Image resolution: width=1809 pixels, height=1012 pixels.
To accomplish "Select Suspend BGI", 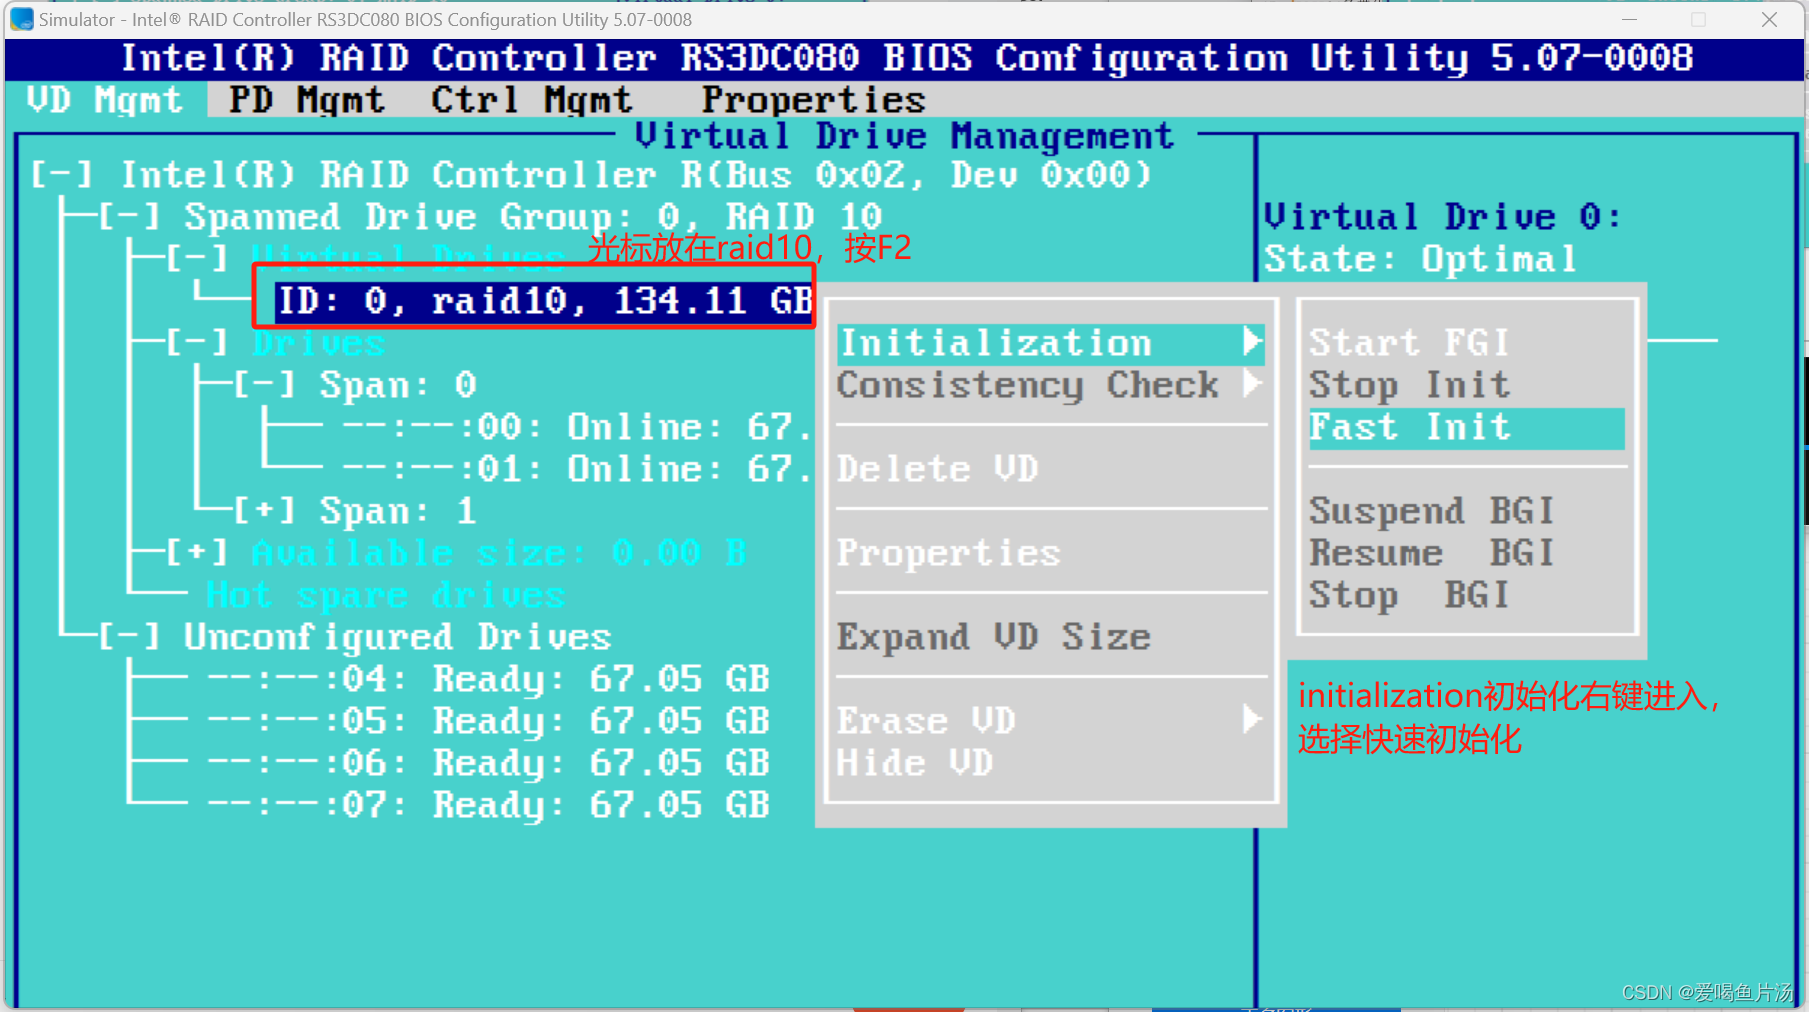I will [1432, 511].
